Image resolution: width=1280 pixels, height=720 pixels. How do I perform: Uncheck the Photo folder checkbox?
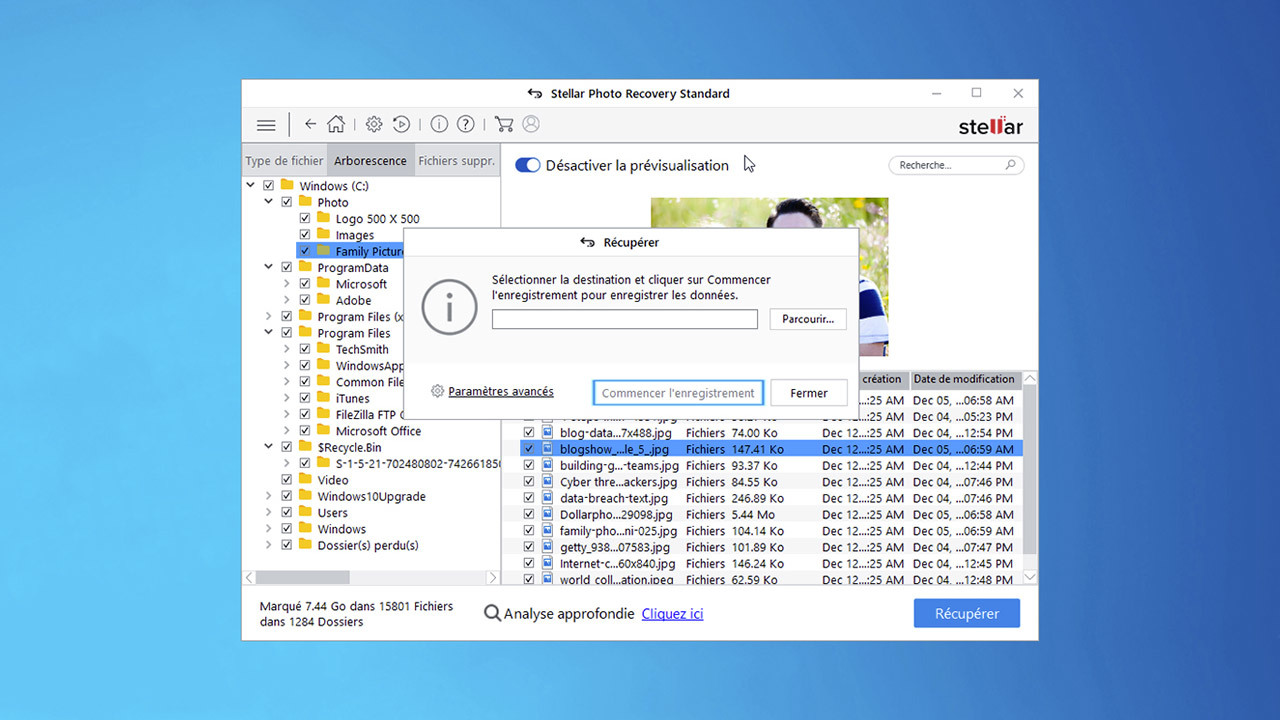[286, 202]
